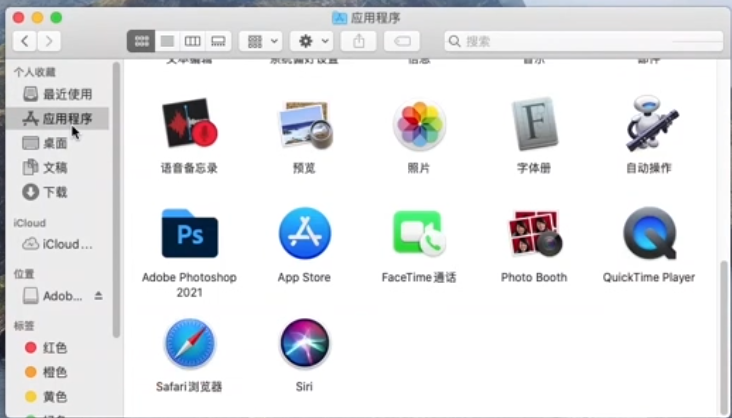Select Documents (文稿) in sidebar
The height and width of the screenshot is (418, 732).
(x=58, y=167)
